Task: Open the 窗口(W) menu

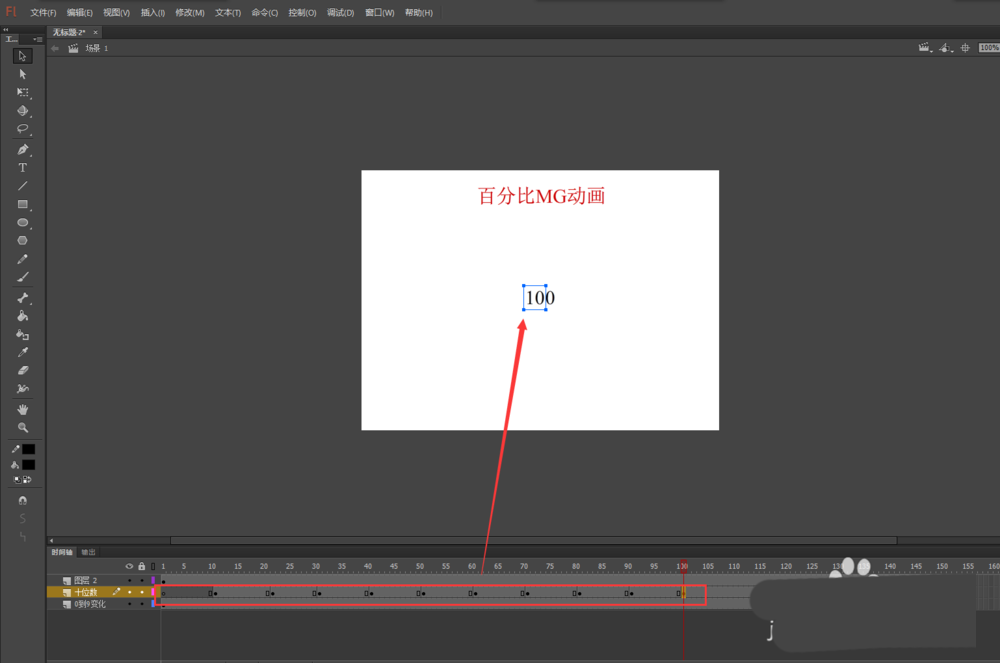Action: (379, 13)
